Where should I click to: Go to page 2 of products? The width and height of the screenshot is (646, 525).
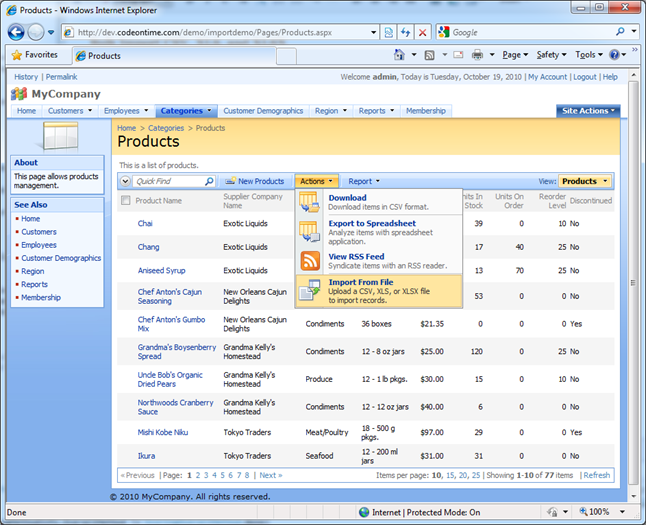point(197,475)
